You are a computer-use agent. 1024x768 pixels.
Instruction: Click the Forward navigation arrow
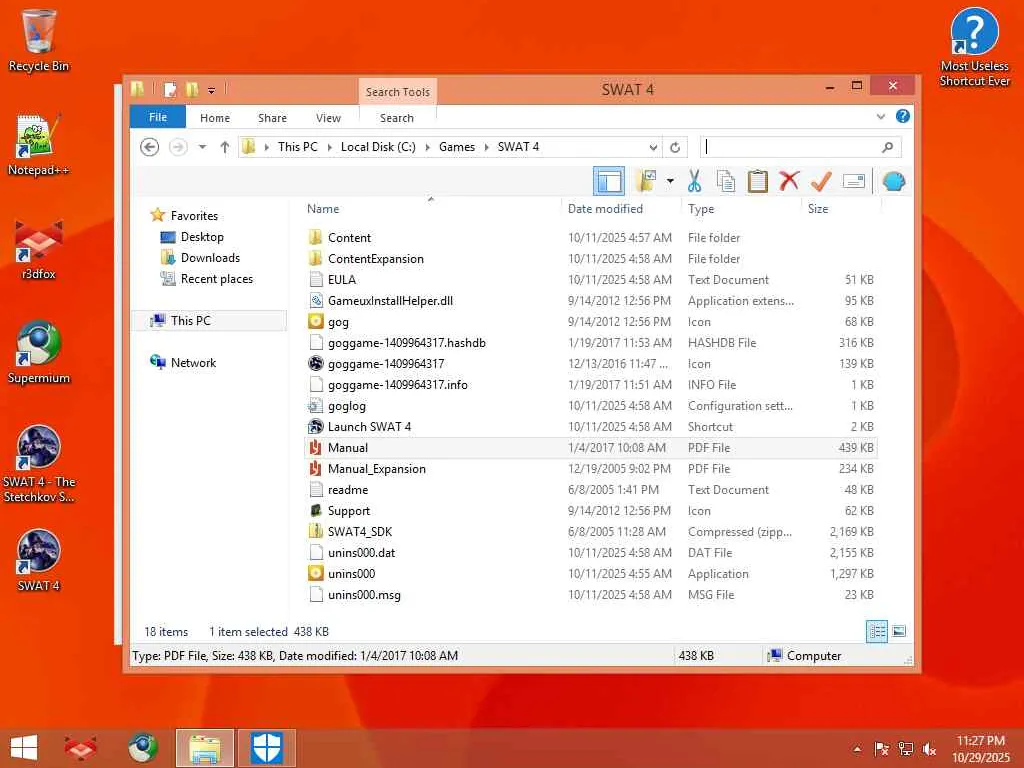(x=178, y=147)
